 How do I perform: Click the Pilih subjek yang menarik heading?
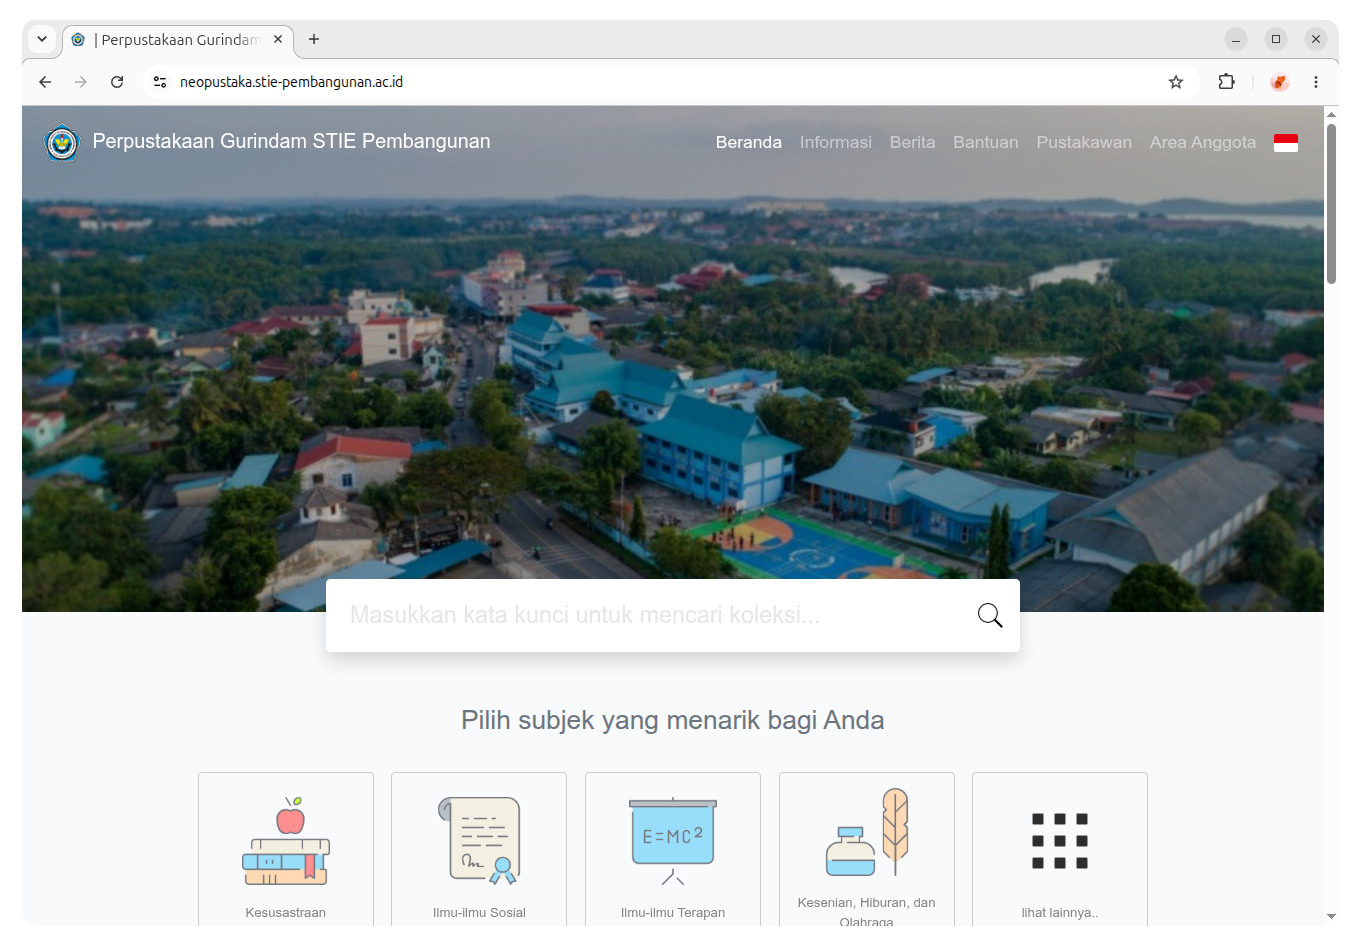(673, 721)
